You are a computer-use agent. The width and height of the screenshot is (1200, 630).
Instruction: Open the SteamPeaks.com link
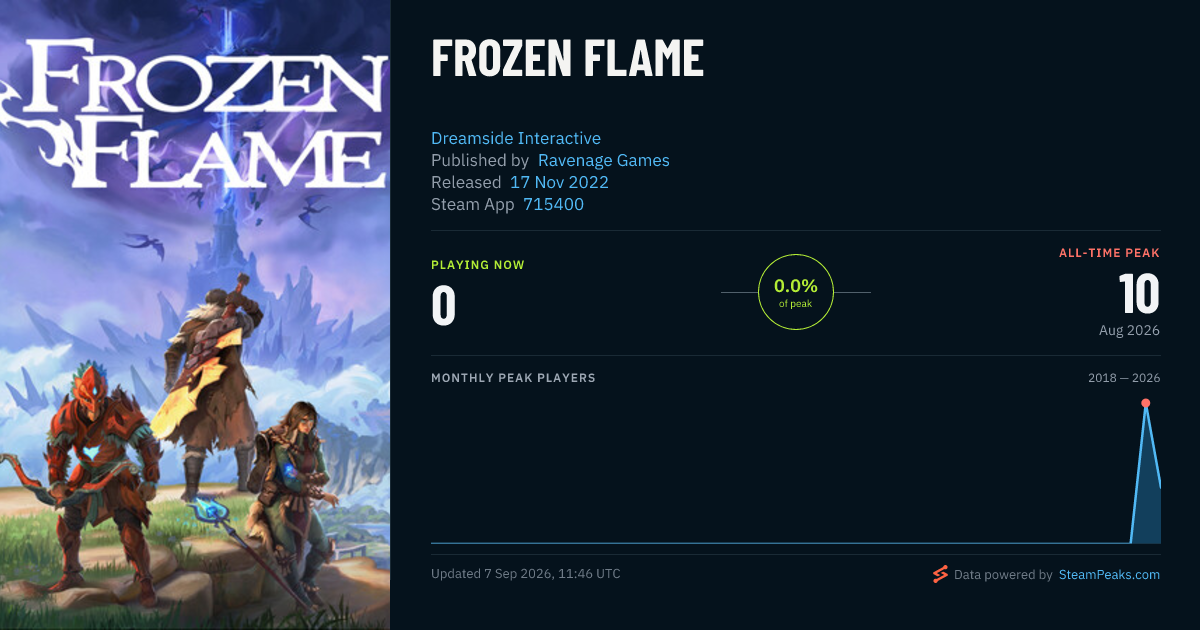tap(1109, 575)
